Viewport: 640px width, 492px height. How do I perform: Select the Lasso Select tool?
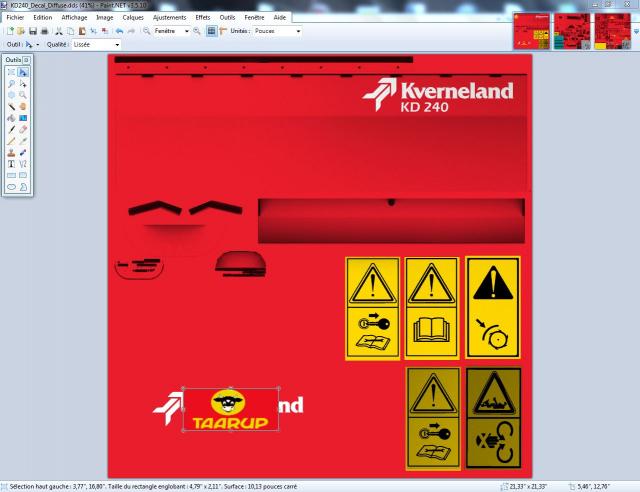pyautogui.click(x=11, y=84)
